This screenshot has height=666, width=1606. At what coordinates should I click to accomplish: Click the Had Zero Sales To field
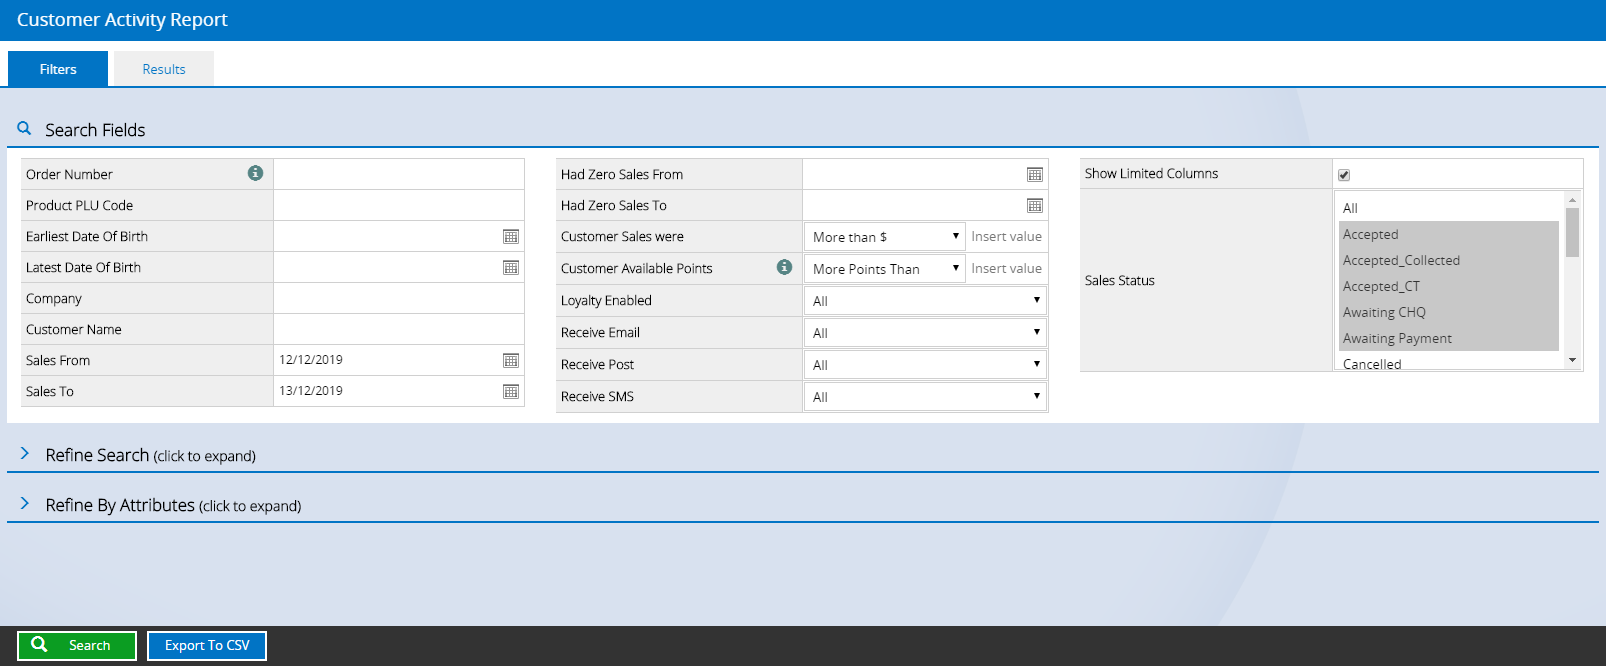pyautogui.click(x=925, y=205)
